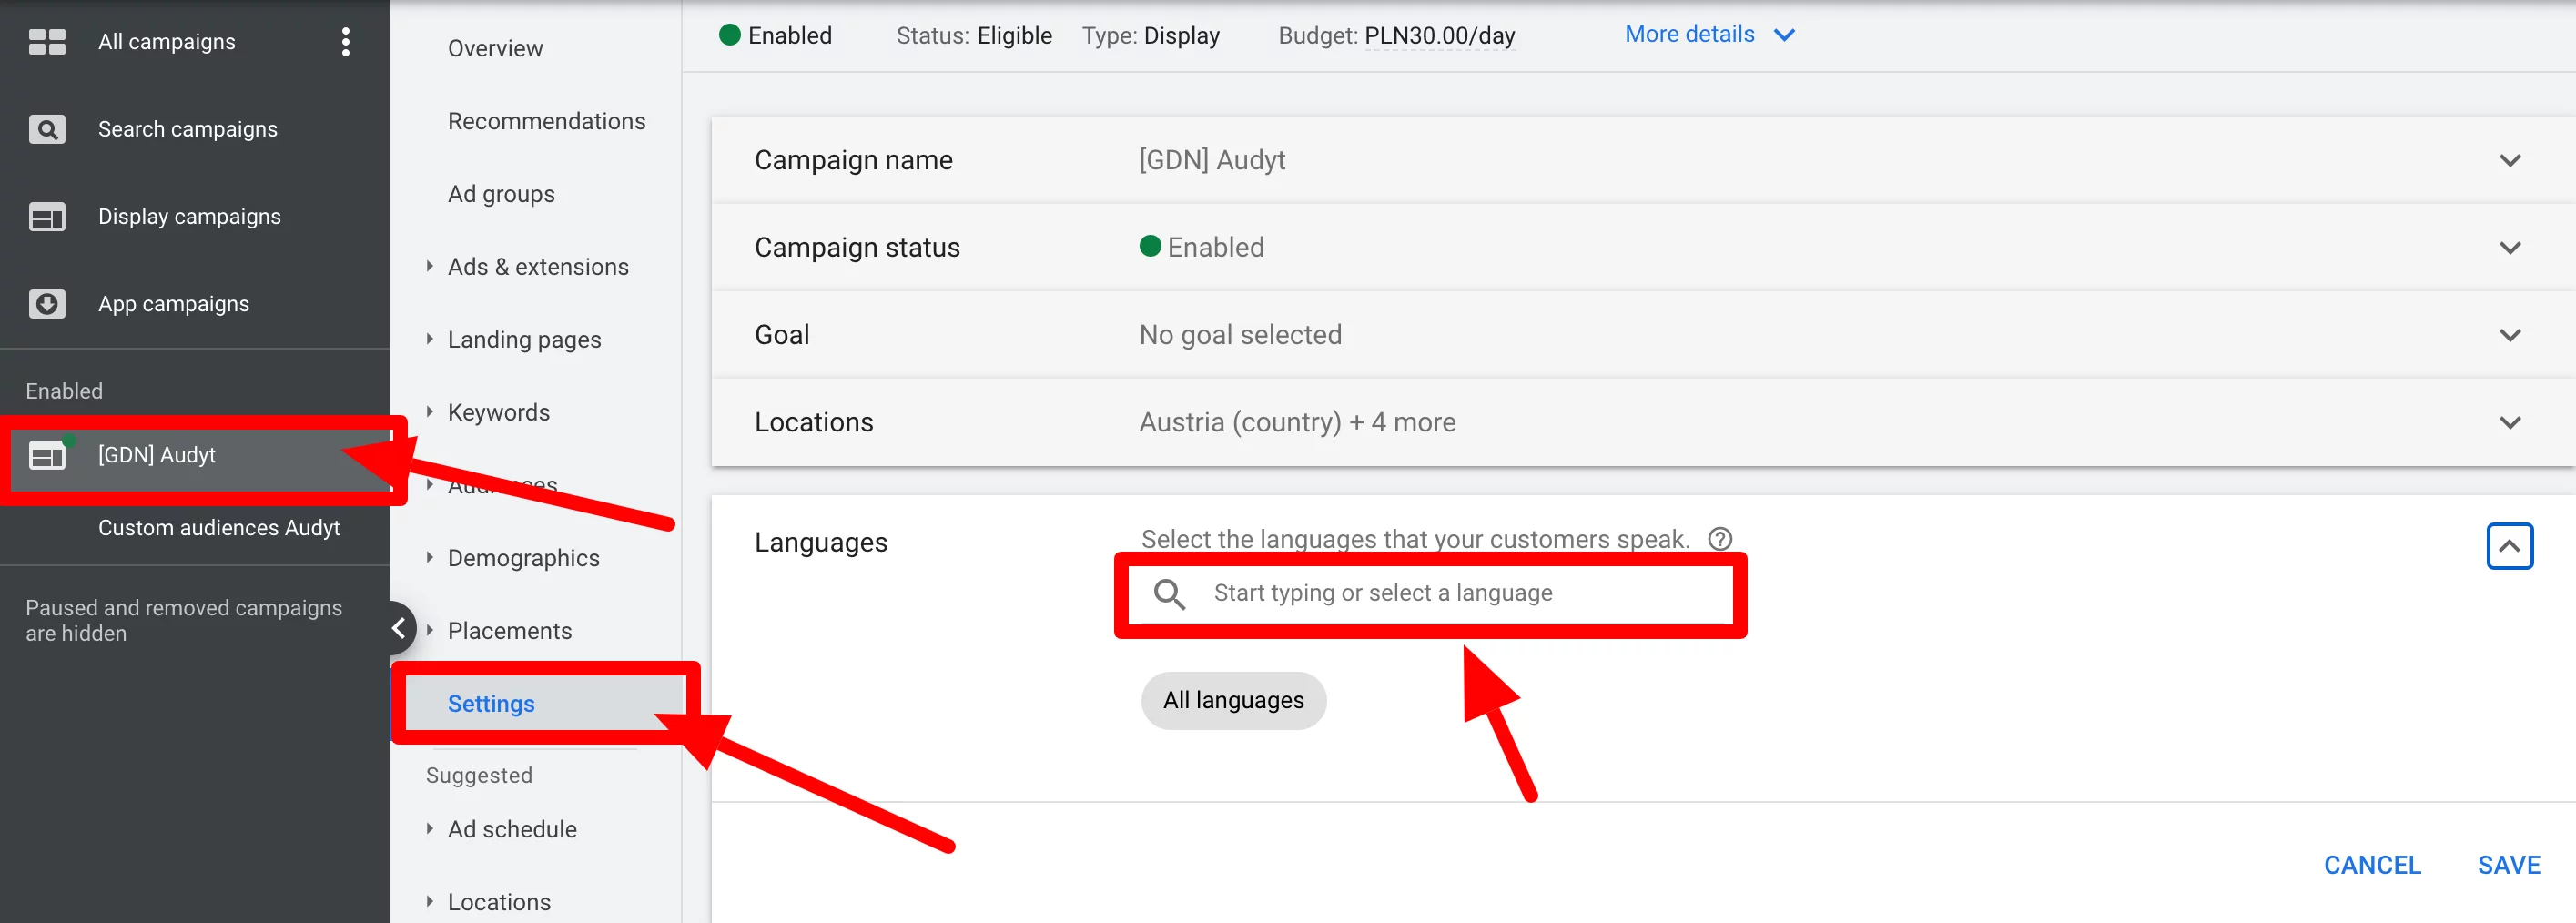This screenshot has height=923, width=2576.
Task: Expand Placements arrow
Action: coord(430,630)
